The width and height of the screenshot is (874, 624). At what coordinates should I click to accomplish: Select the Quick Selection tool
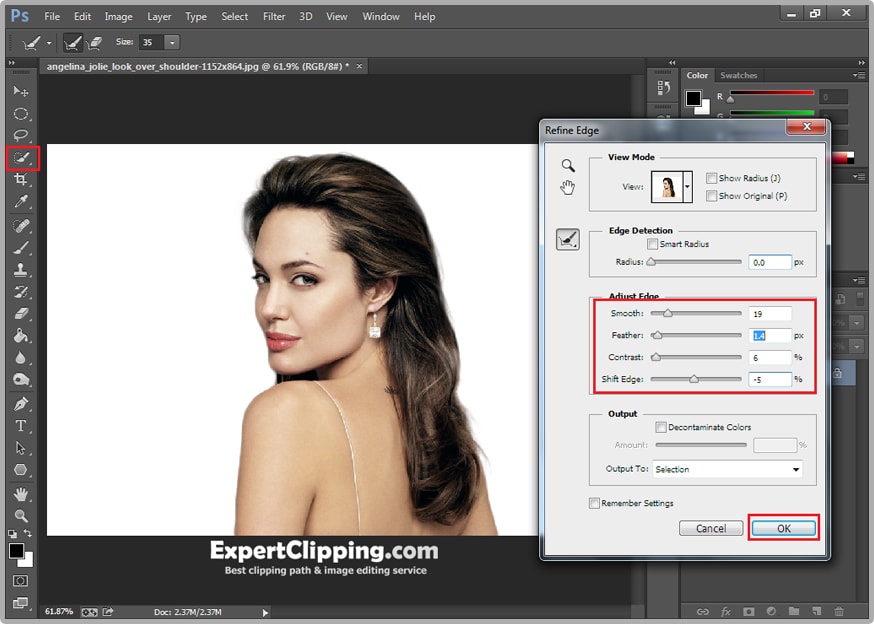21,157
